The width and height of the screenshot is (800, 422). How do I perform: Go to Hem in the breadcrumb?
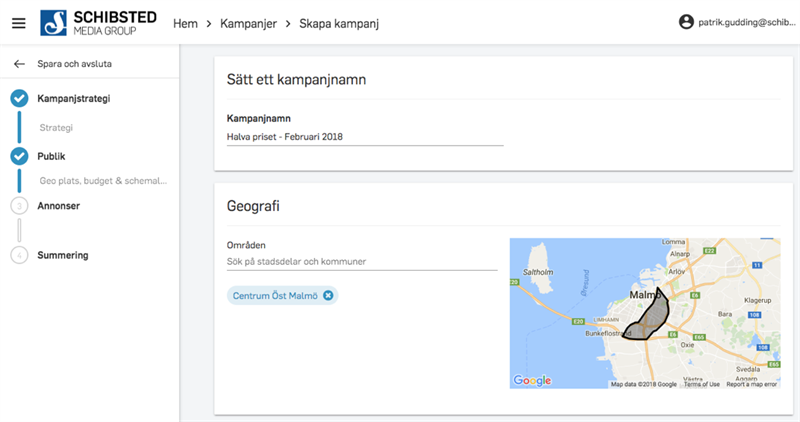[x=187, y=22]
